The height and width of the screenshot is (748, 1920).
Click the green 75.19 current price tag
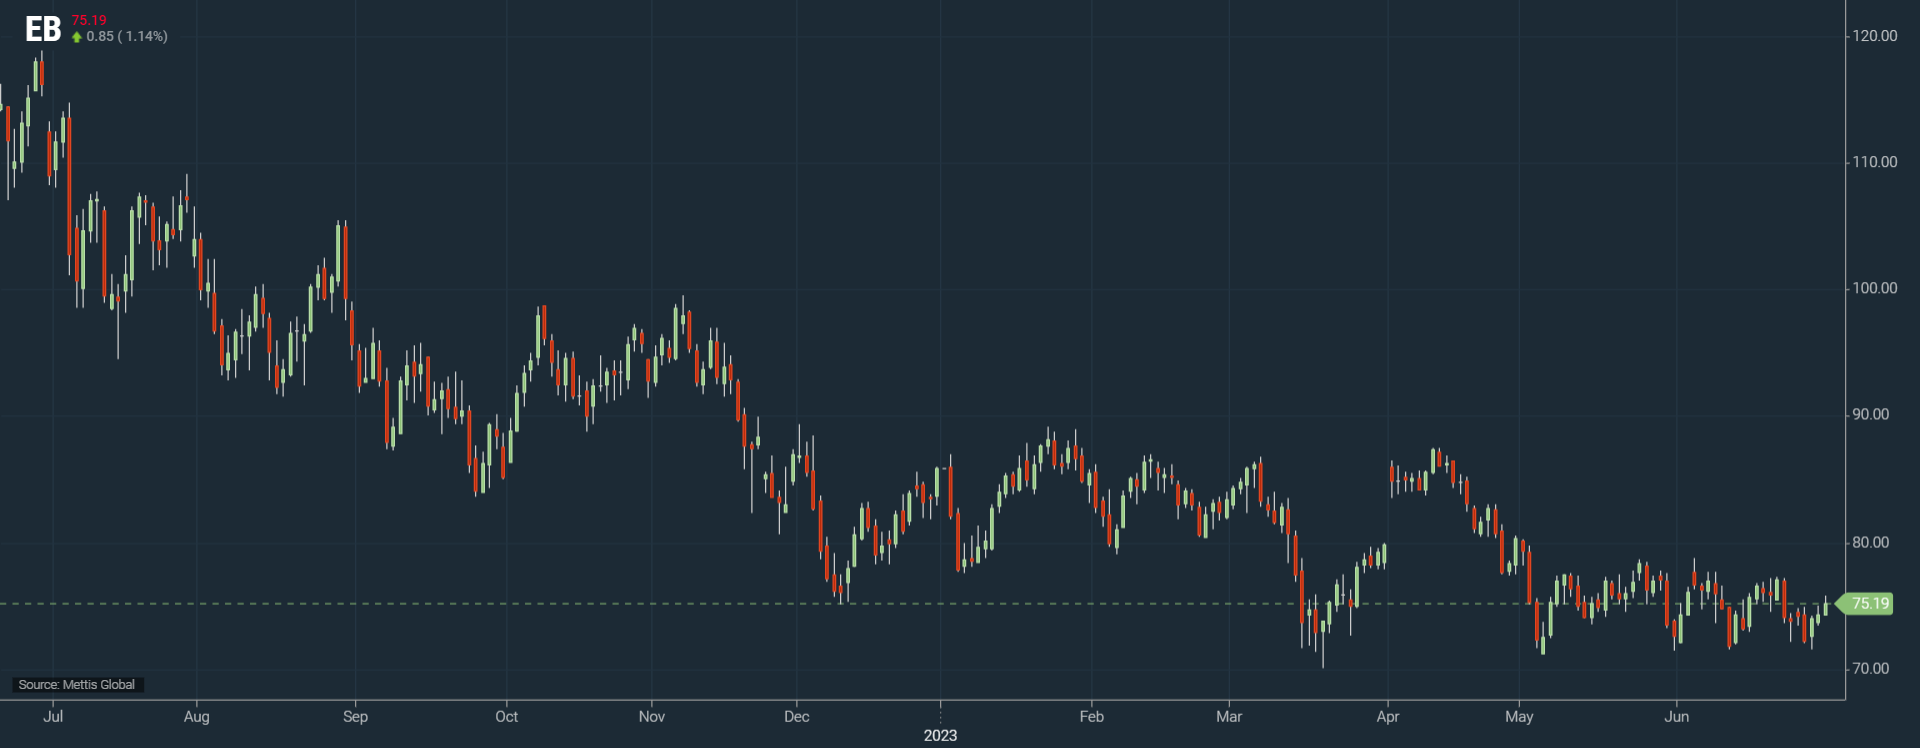(x=1866, y=603)
